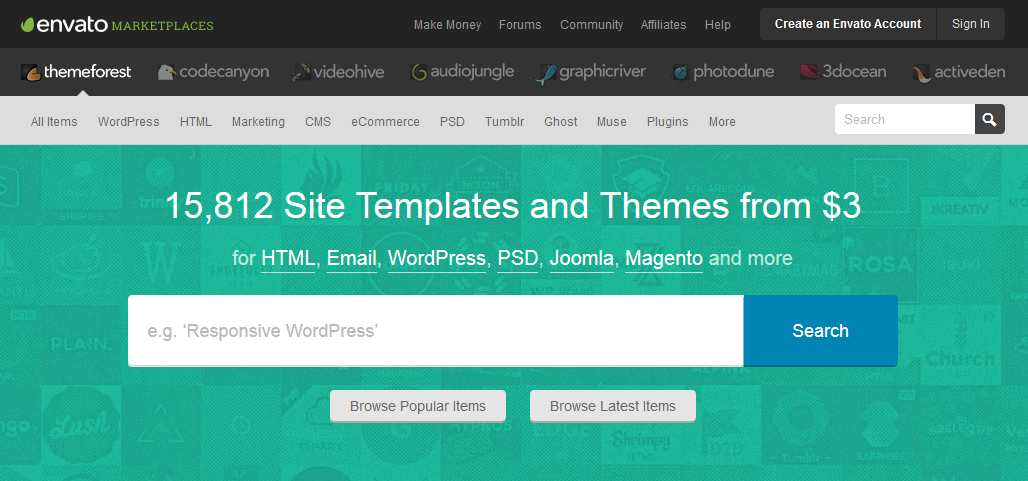Click Browse Popular Items
Screen dimensions: 1028x481
click(418, 406)
